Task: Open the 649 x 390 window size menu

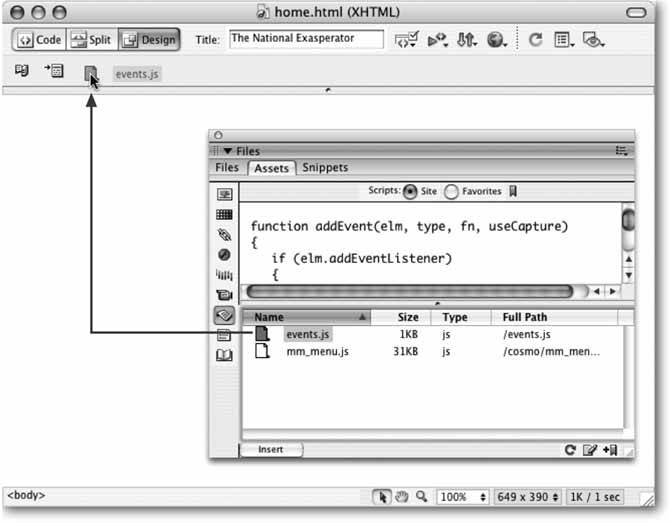Action: [528, 497]
